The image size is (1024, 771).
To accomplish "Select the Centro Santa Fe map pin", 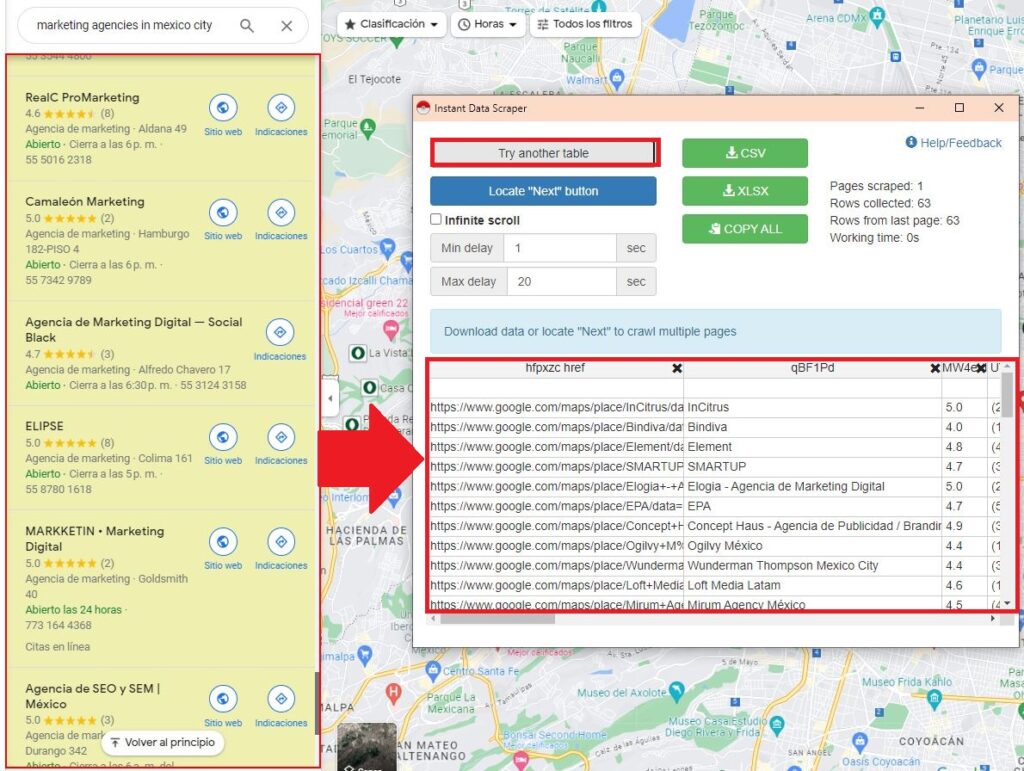I will coord(432,670).
